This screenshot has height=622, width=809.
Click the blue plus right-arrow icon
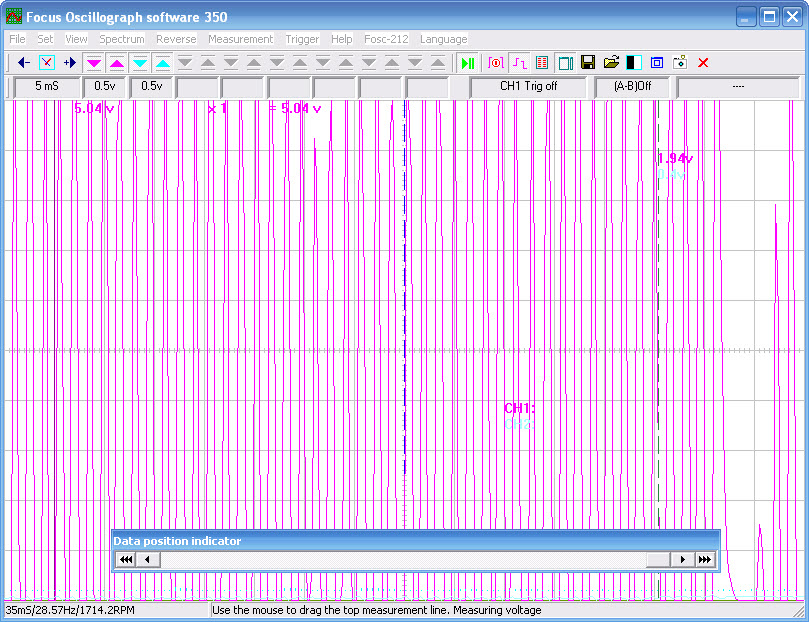point(70,63)
